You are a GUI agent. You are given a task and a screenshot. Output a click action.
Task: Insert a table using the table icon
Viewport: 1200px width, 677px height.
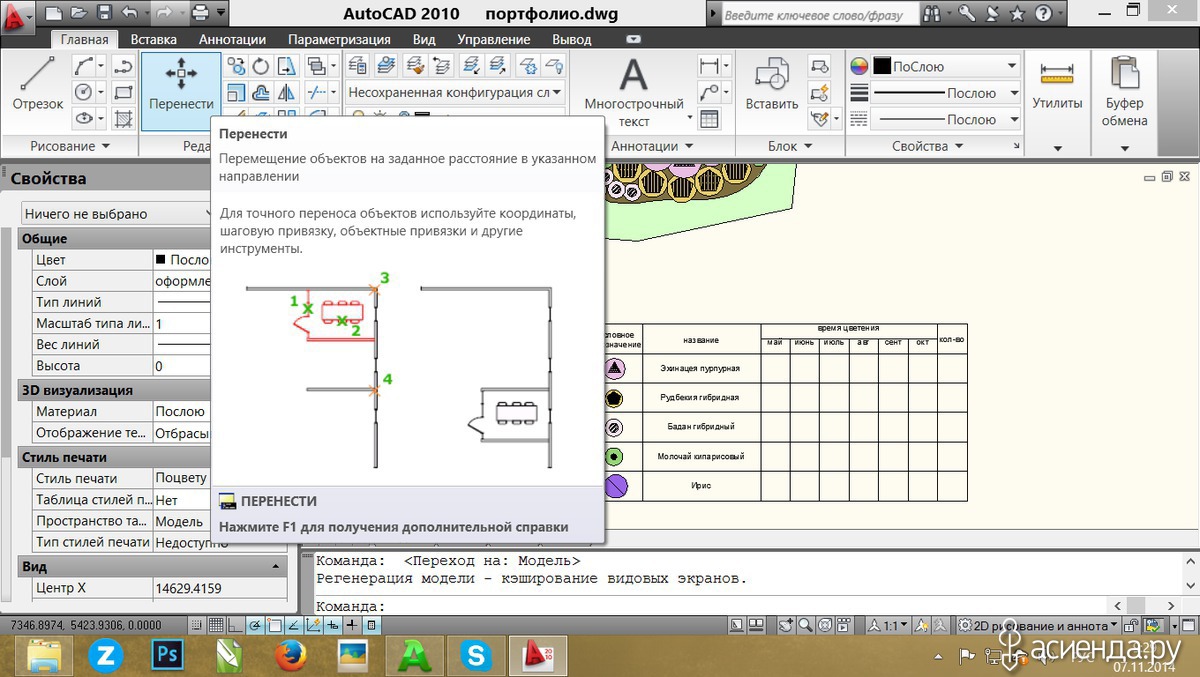click(x=709, y=119)
